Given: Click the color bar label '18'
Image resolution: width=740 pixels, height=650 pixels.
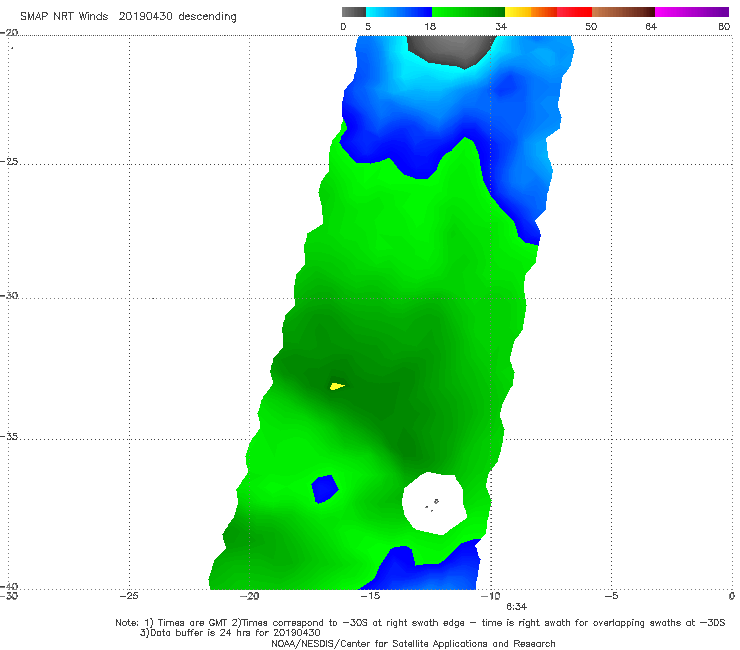Looking at the screenshot, I should pos(430,26).
